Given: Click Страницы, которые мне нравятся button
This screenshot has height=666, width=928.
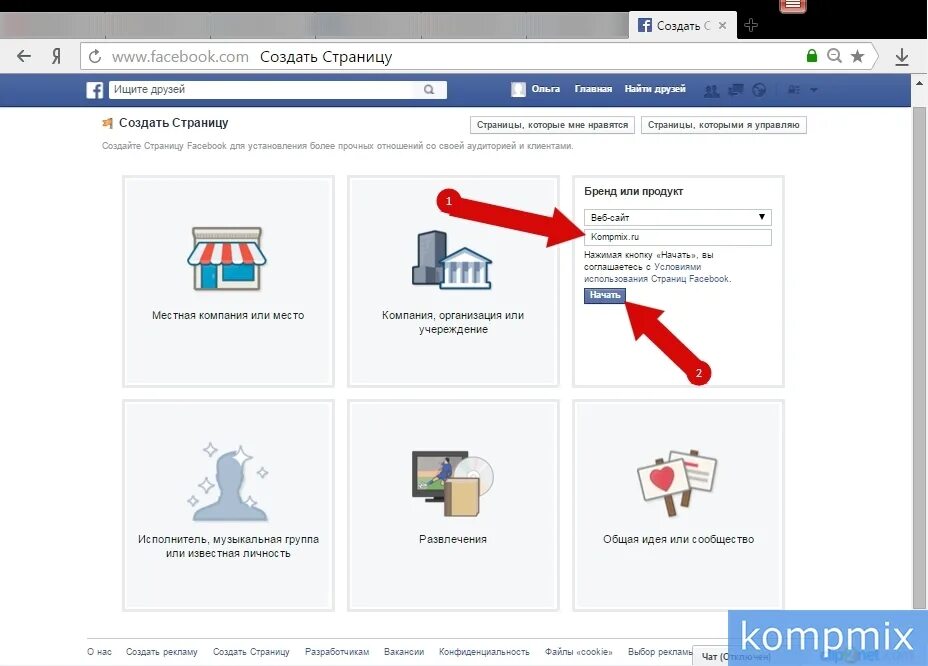Looking at the screenshot, I should coord(552,125).
